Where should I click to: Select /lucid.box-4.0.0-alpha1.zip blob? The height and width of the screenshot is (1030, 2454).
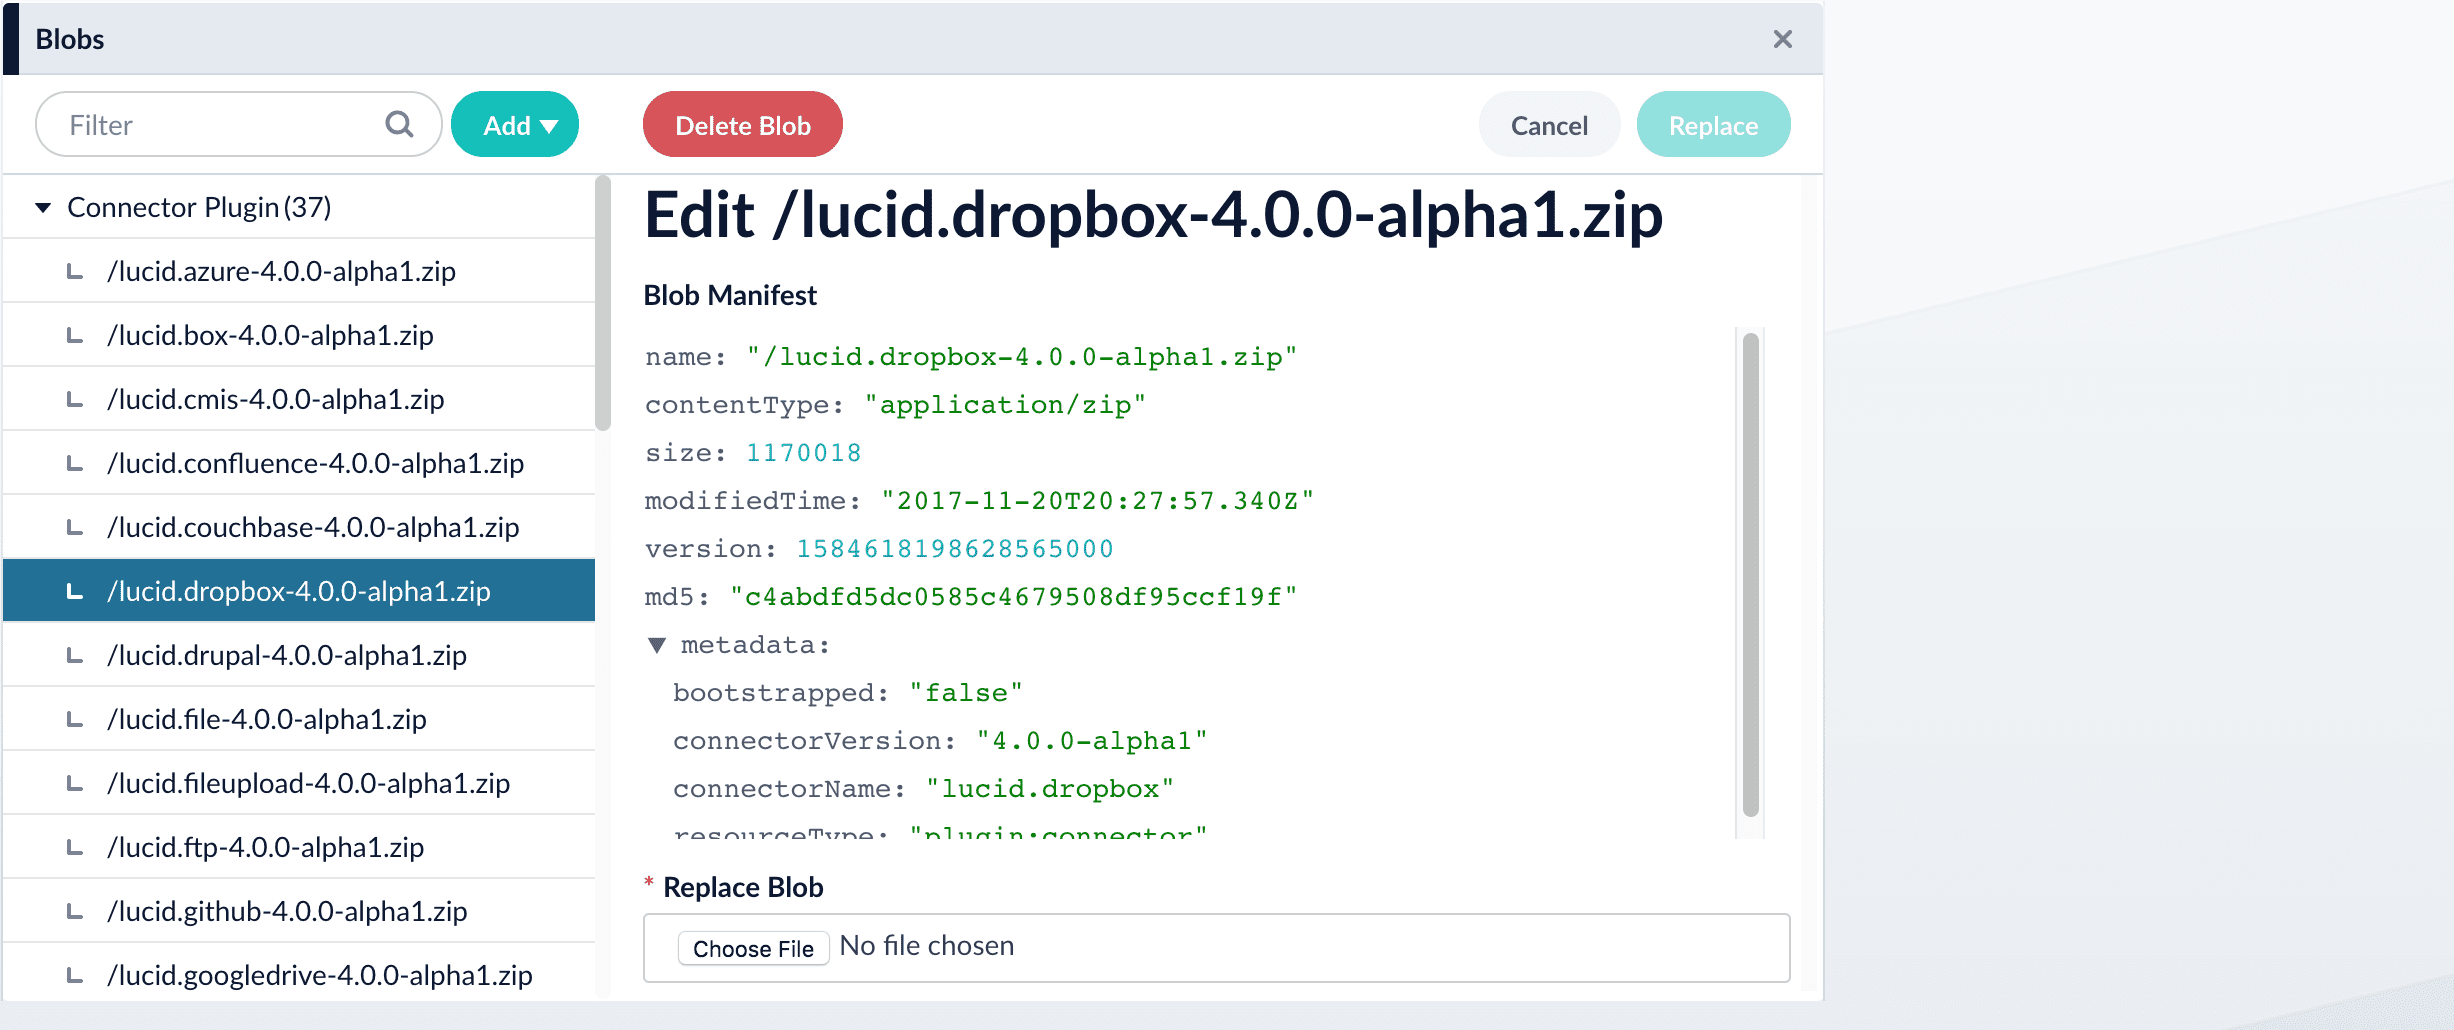point(299,335)
